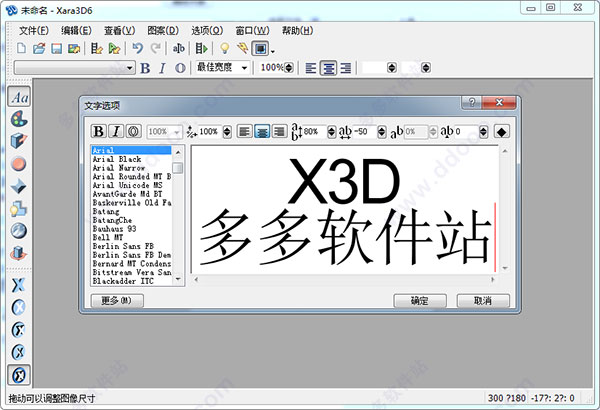Adjust the 100% zoom stepper in main toolbar
Viewport: 600px width, 410px height.
point(289,68)
